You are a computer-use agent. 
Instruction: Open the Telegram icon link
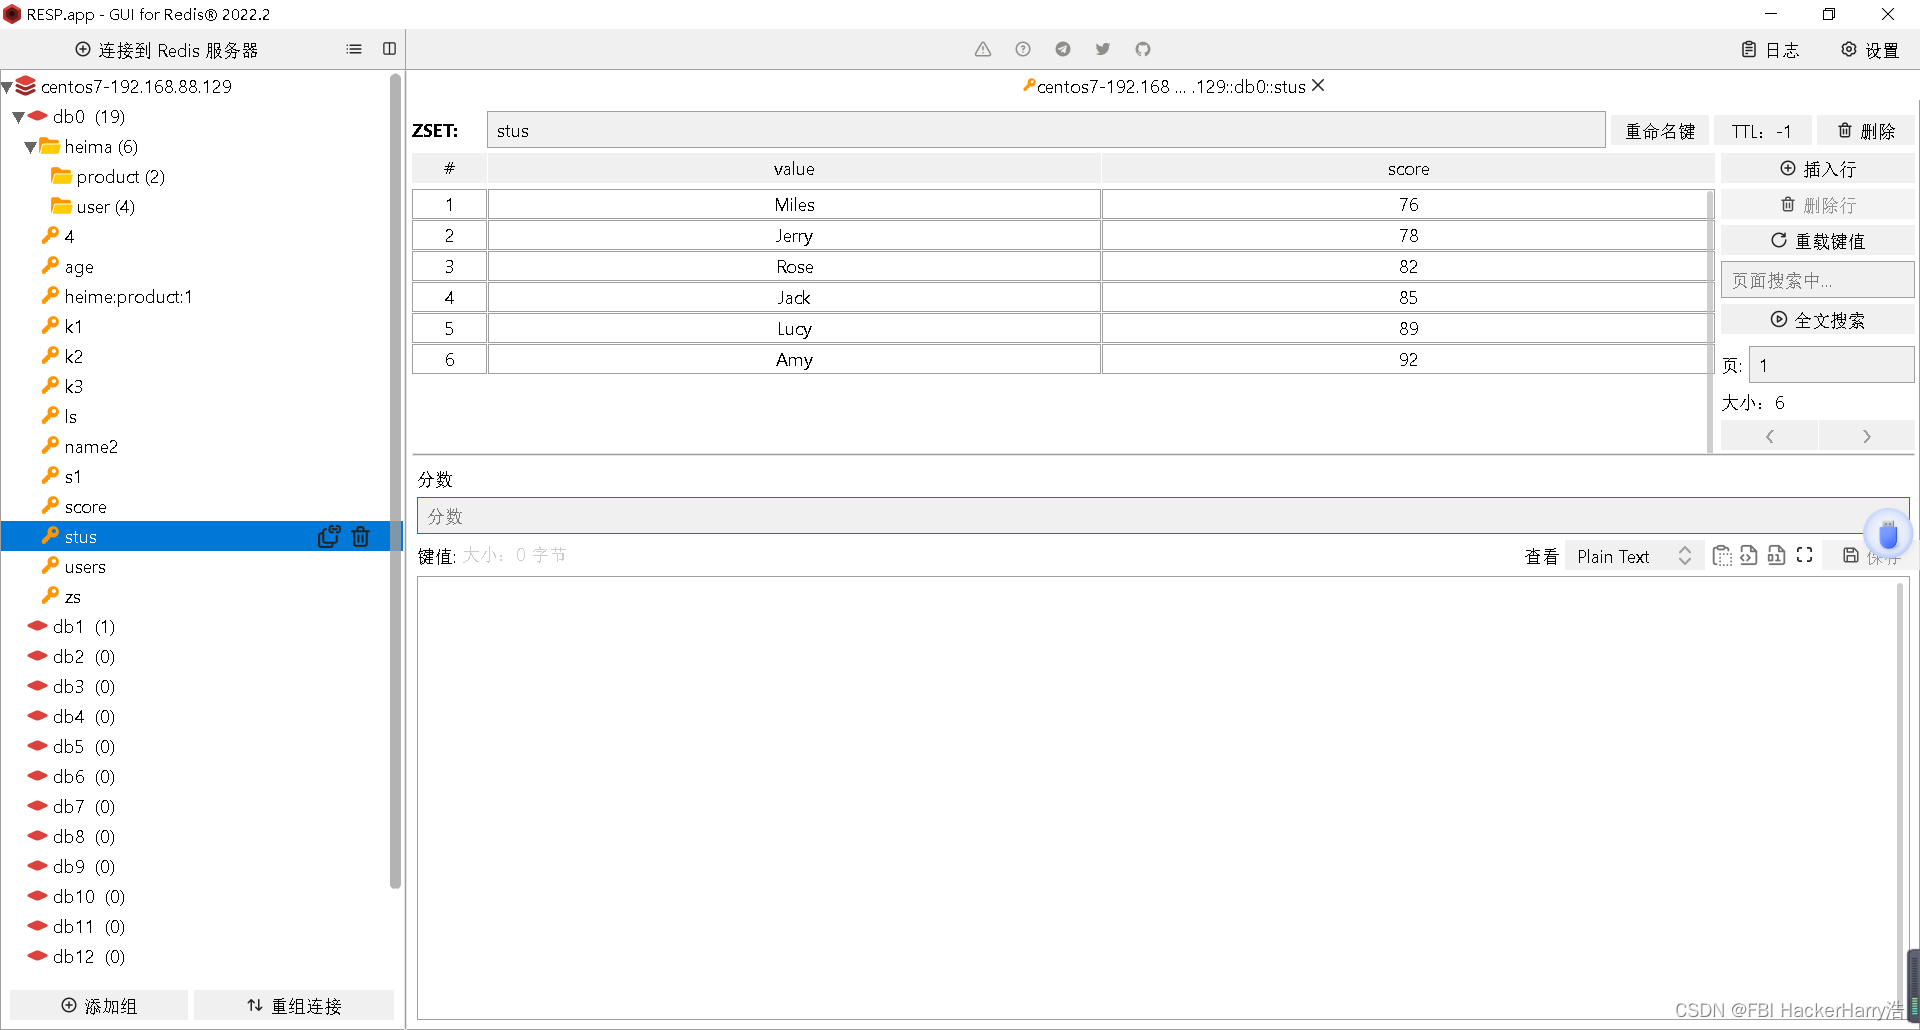pos(1063,49)
